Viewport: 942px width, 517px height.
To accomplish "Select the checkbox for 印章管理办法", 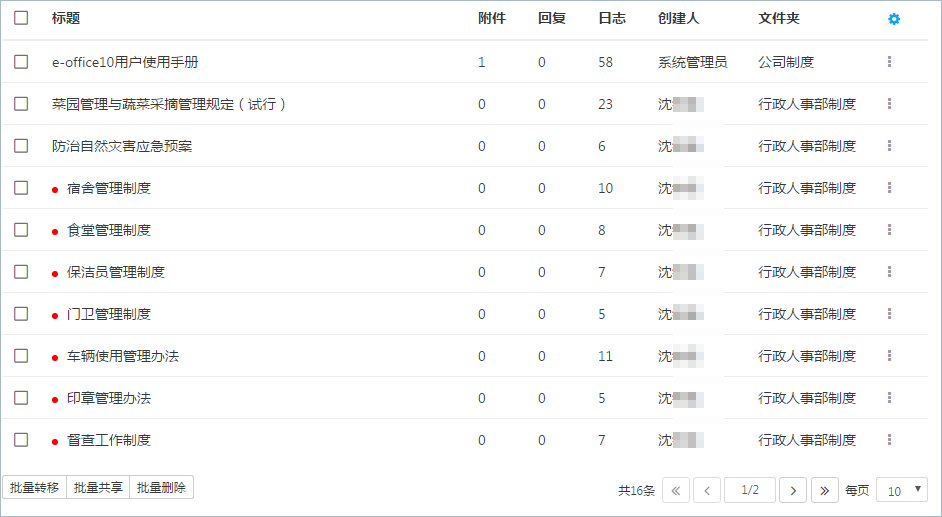I will coord(21,398).
